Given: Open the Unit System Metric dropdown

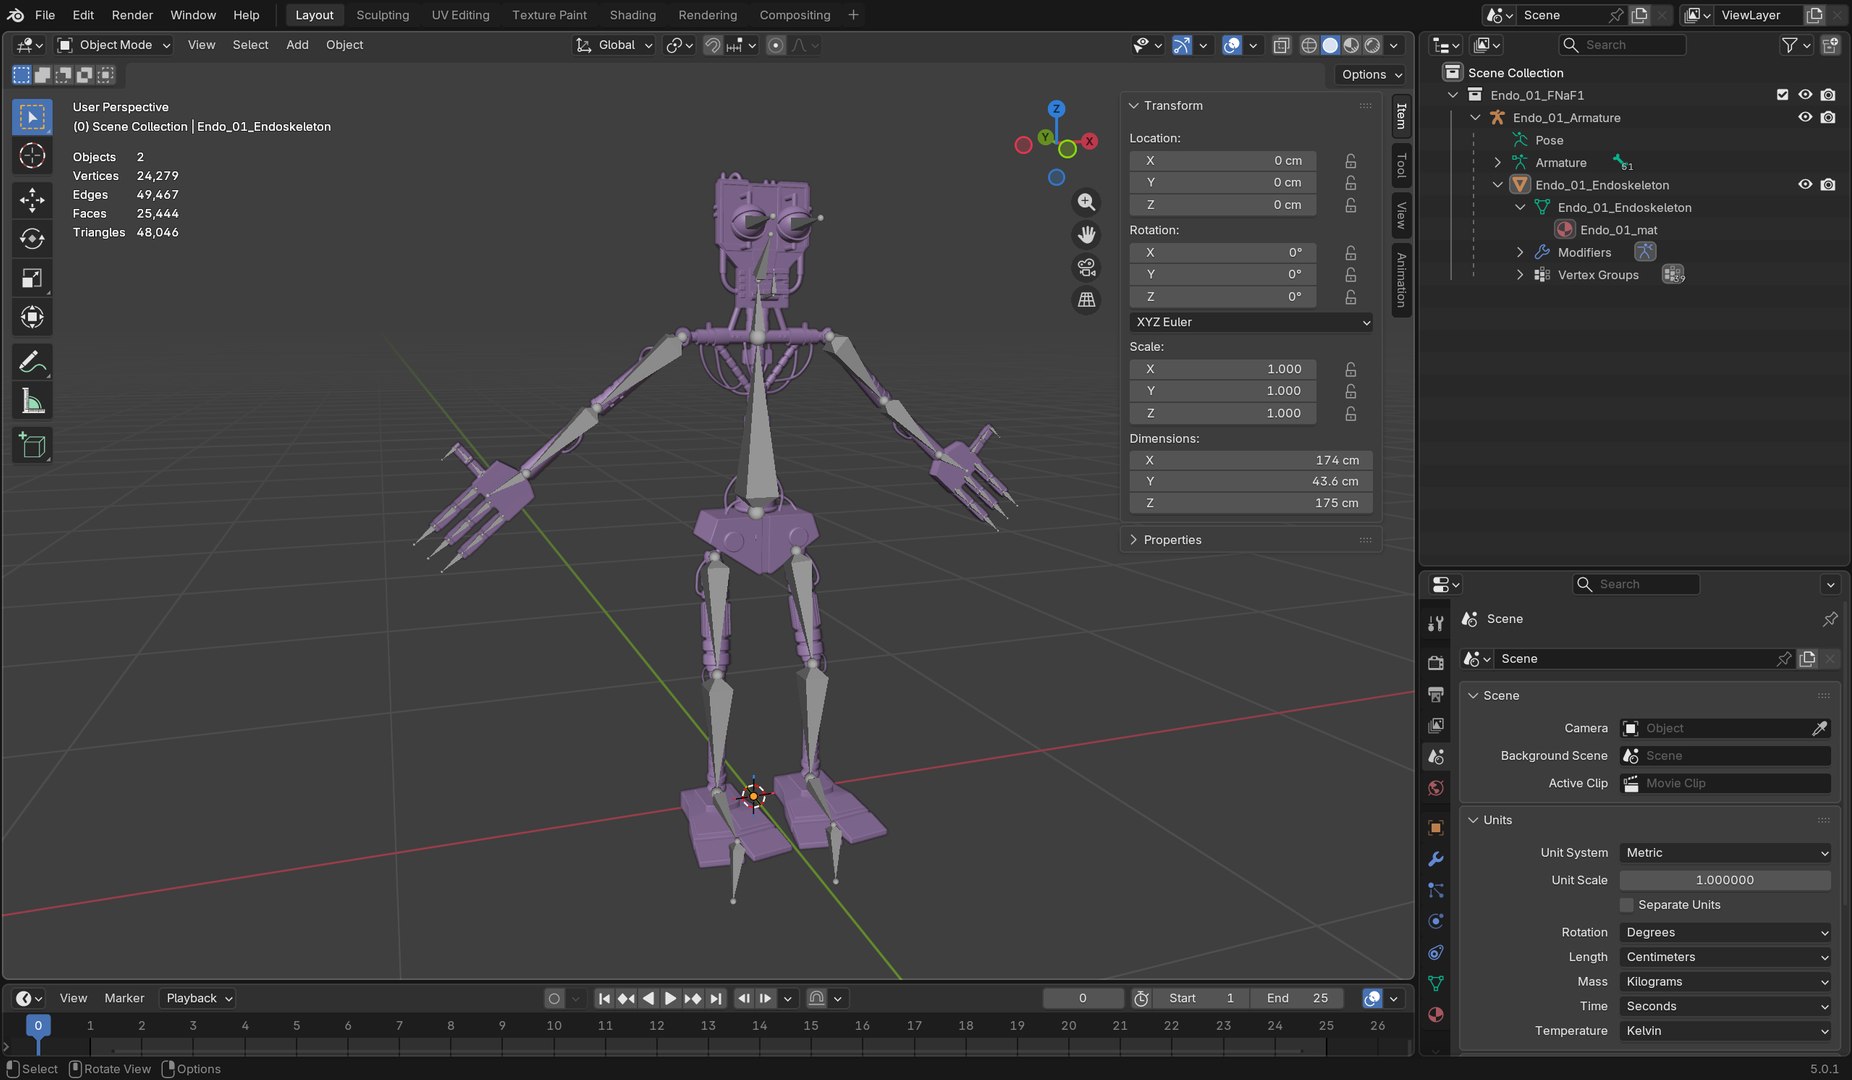Looking at the screenshot, I should 1725,853.
